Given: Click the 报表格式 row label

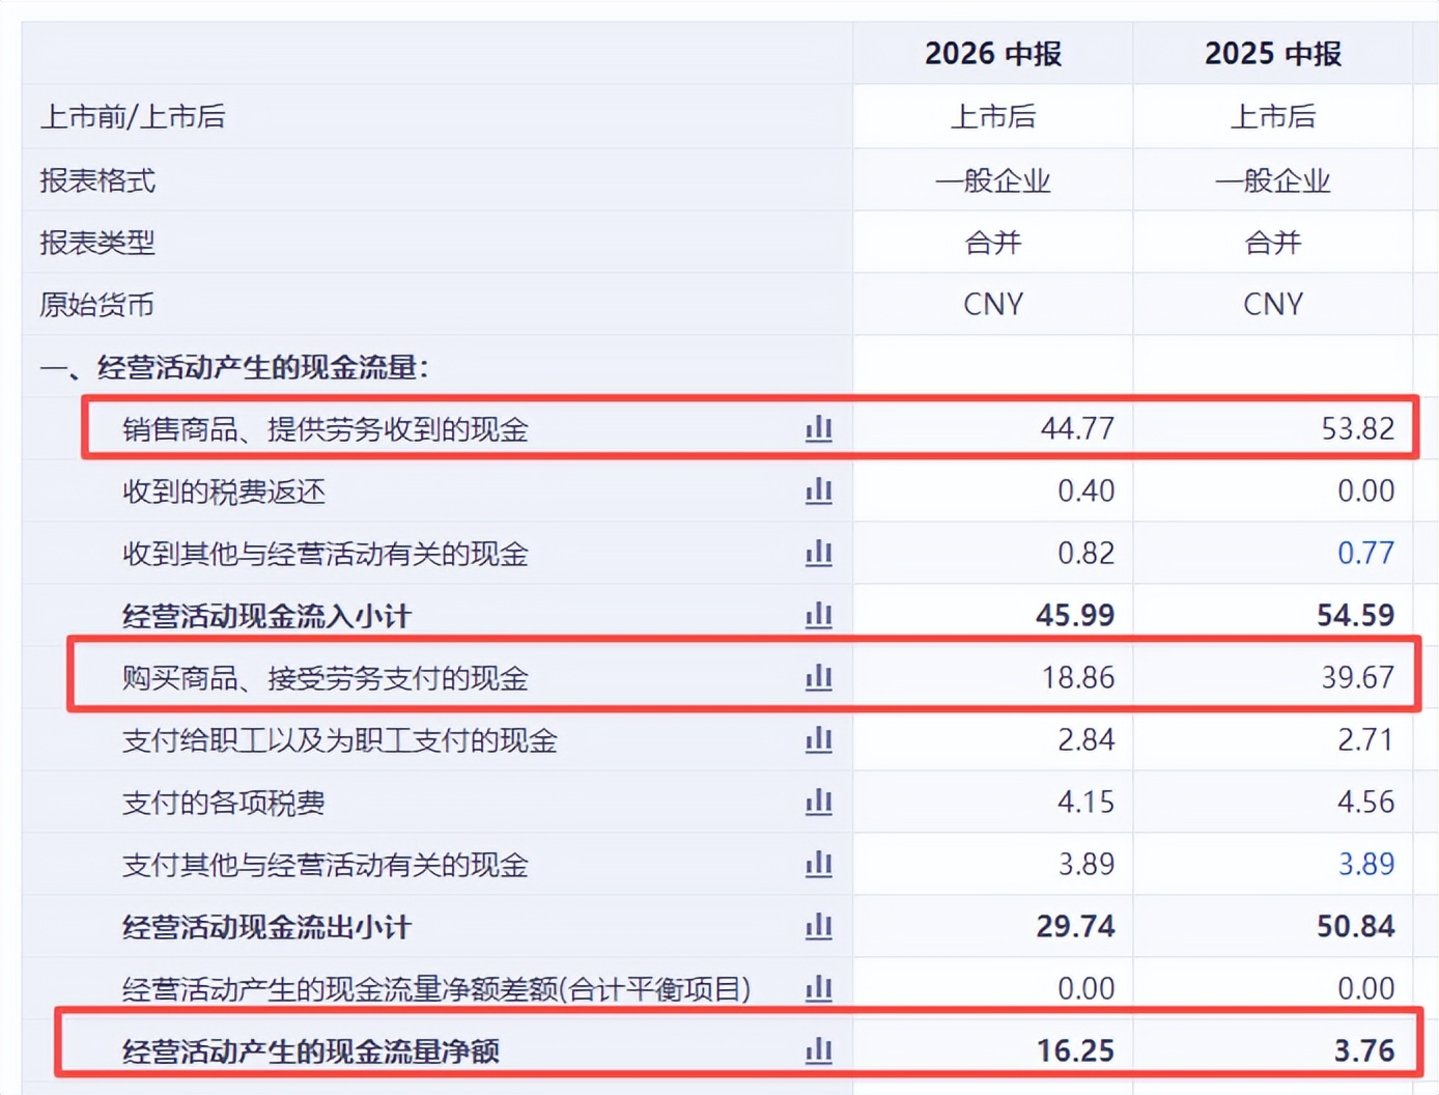Looking at the screenshot, I should coord(97,180).
